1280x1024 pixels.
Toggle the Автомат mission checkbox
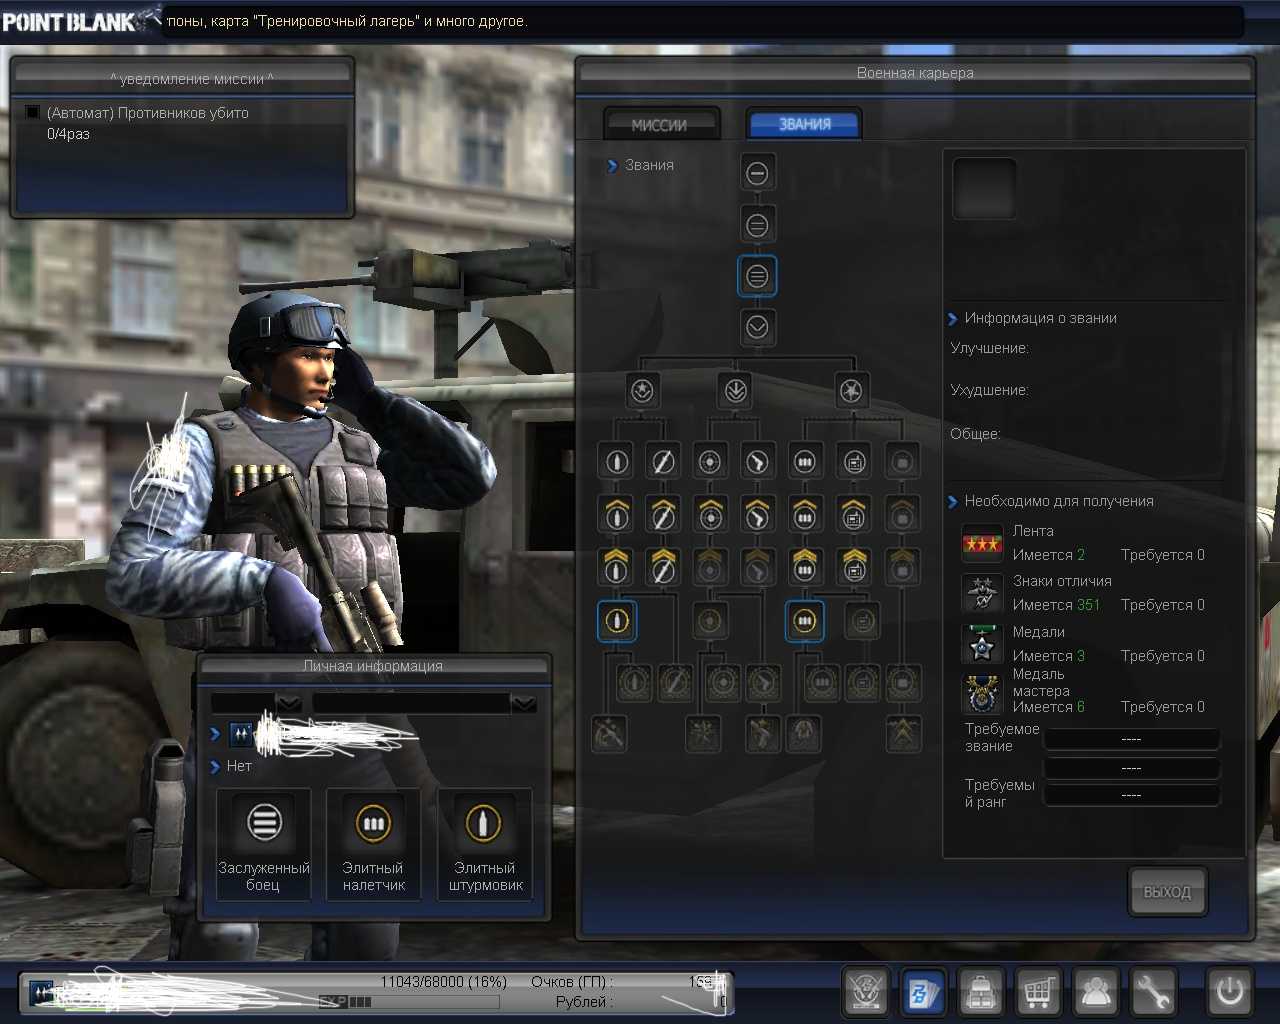[x=33, y=113]
